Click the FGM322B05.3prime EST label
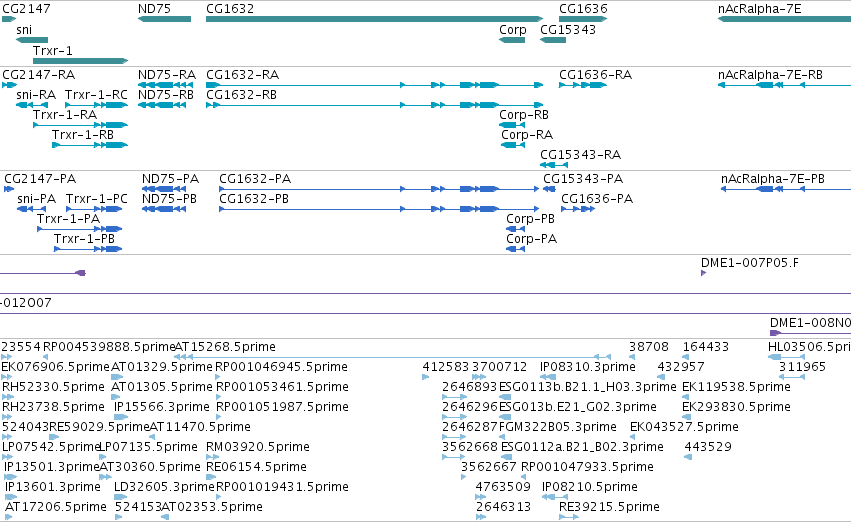Viewport: 851px width, 522px height. point(558,427)
